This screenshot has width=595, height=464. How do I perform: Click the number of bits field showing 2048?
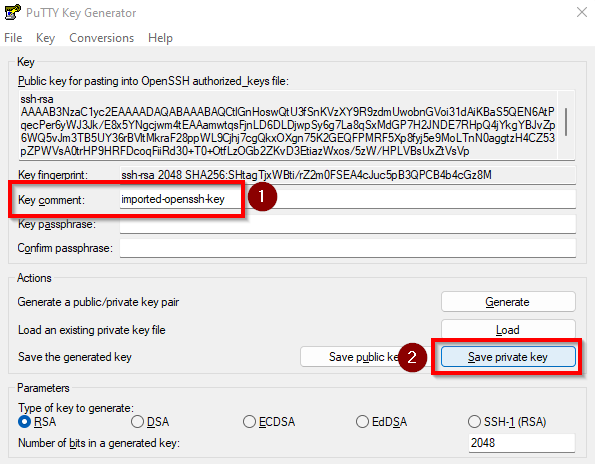point(522,443)
